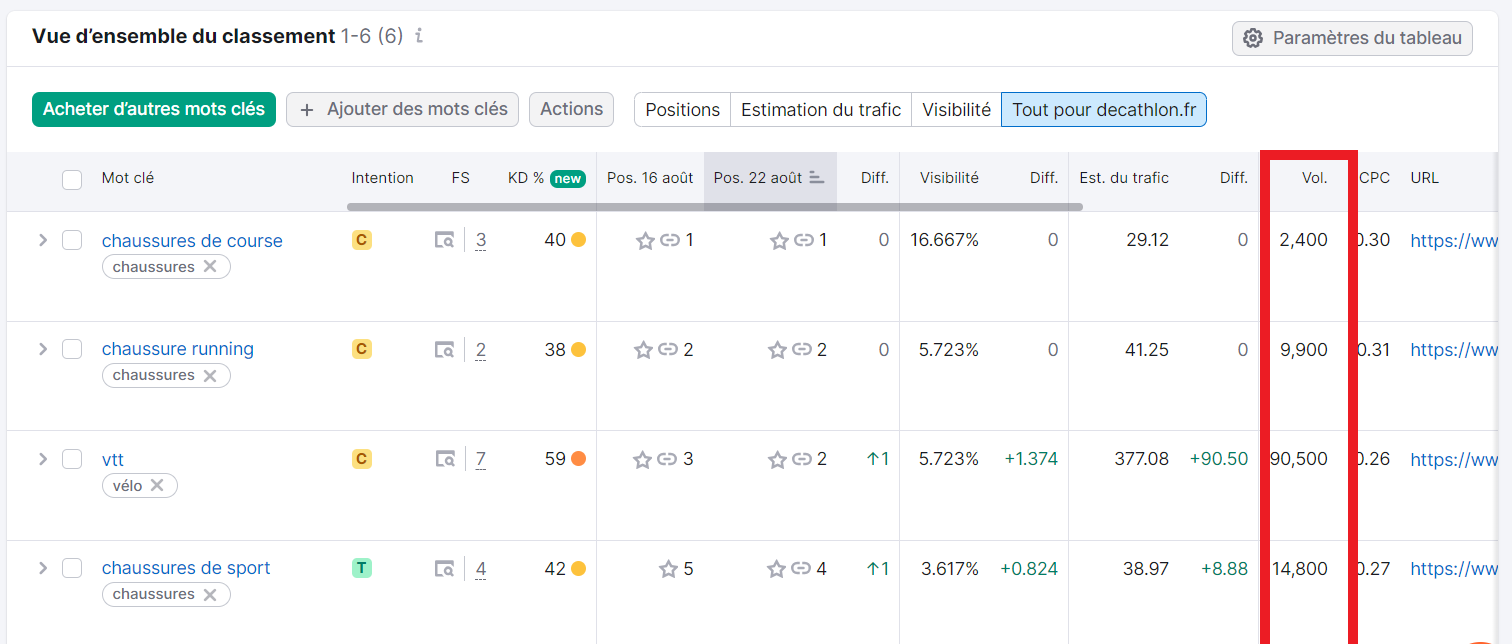The image size is (1512, 644).
Task: Open chaussures de course keyword link
Action: (x=192, y=240)
